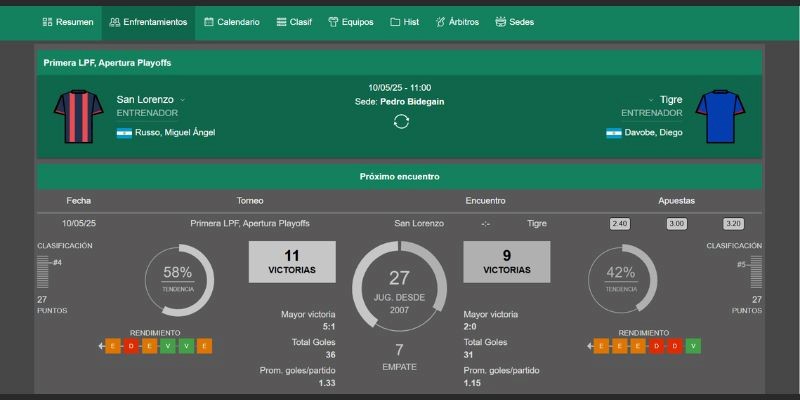Click the Próximo encuentro header bar
Viewport: 800px width, 400px height.
click(x=399, y=177)
